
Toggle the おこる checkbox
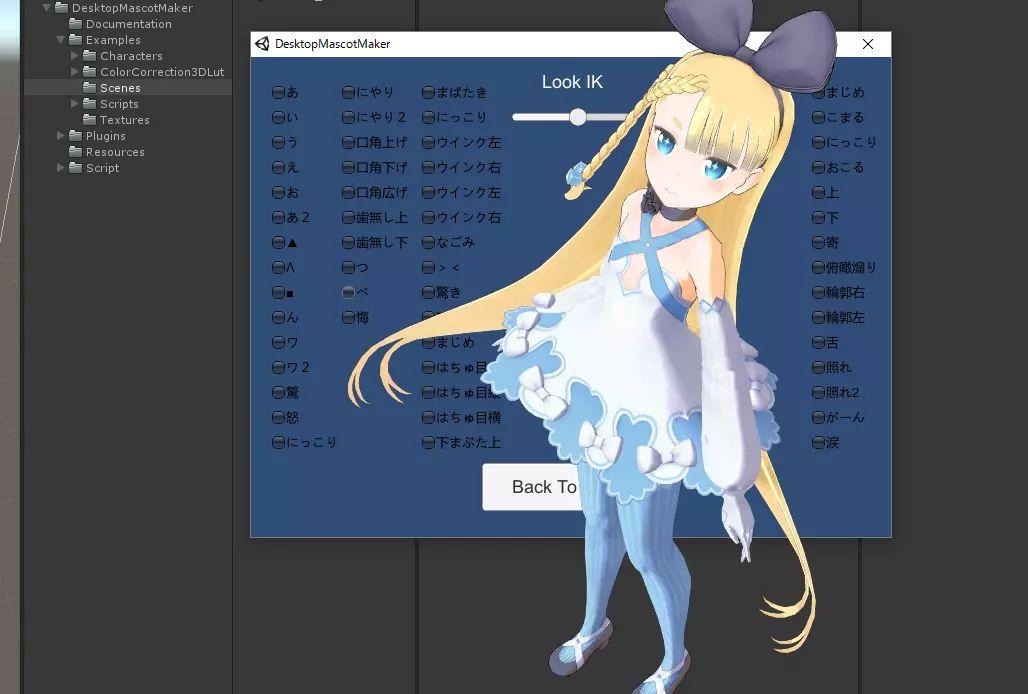click(x=818, y=167)
